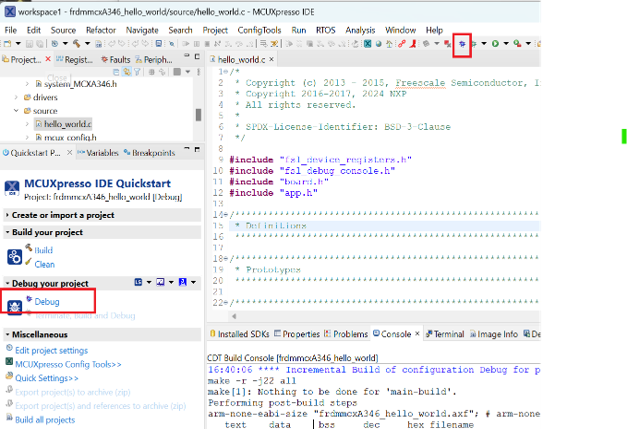Close the Quickstart Panel tab with its X
This screenshot has height=429, width=627.
pos(69,153)
